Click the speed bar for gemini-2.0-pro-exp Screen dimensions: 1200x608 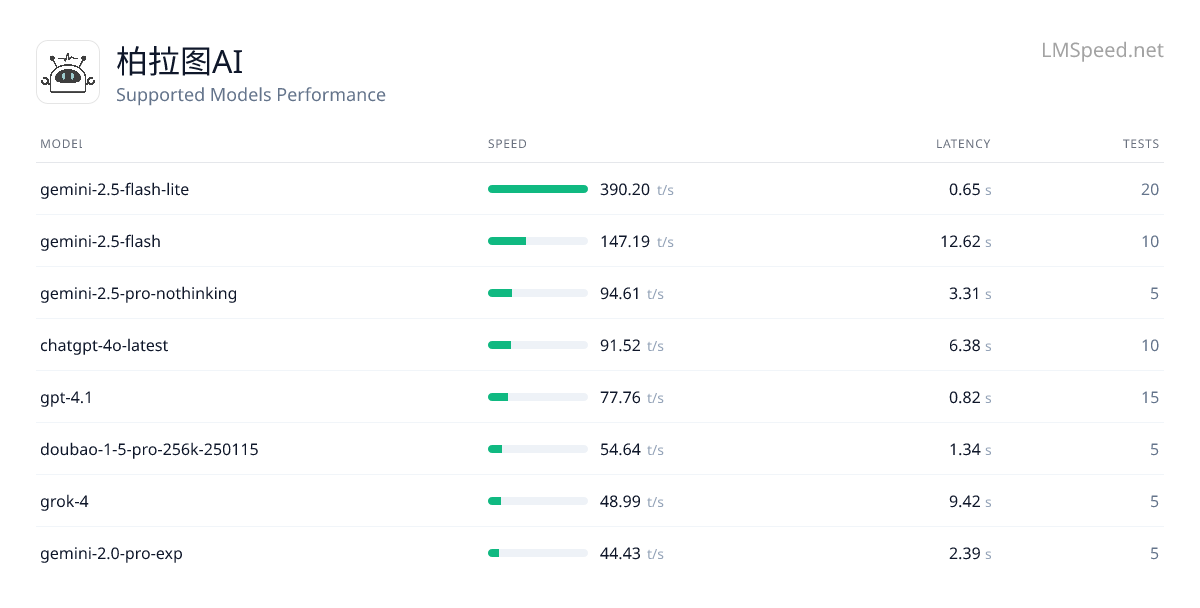(x=538, y=553)
